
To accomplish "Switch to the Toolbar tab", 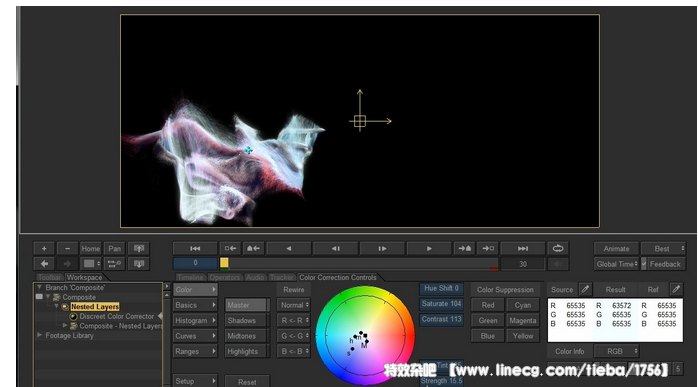I will tap(49, 277).
